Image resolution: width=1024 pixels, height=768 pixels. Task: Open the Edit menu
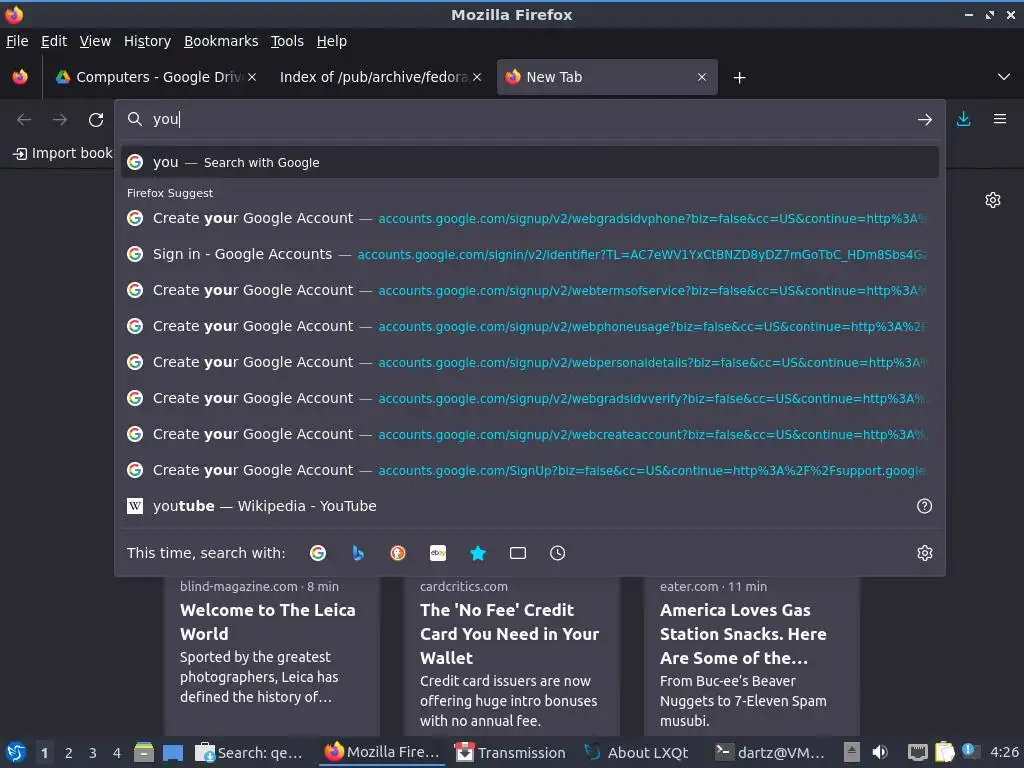pos(54,41)
